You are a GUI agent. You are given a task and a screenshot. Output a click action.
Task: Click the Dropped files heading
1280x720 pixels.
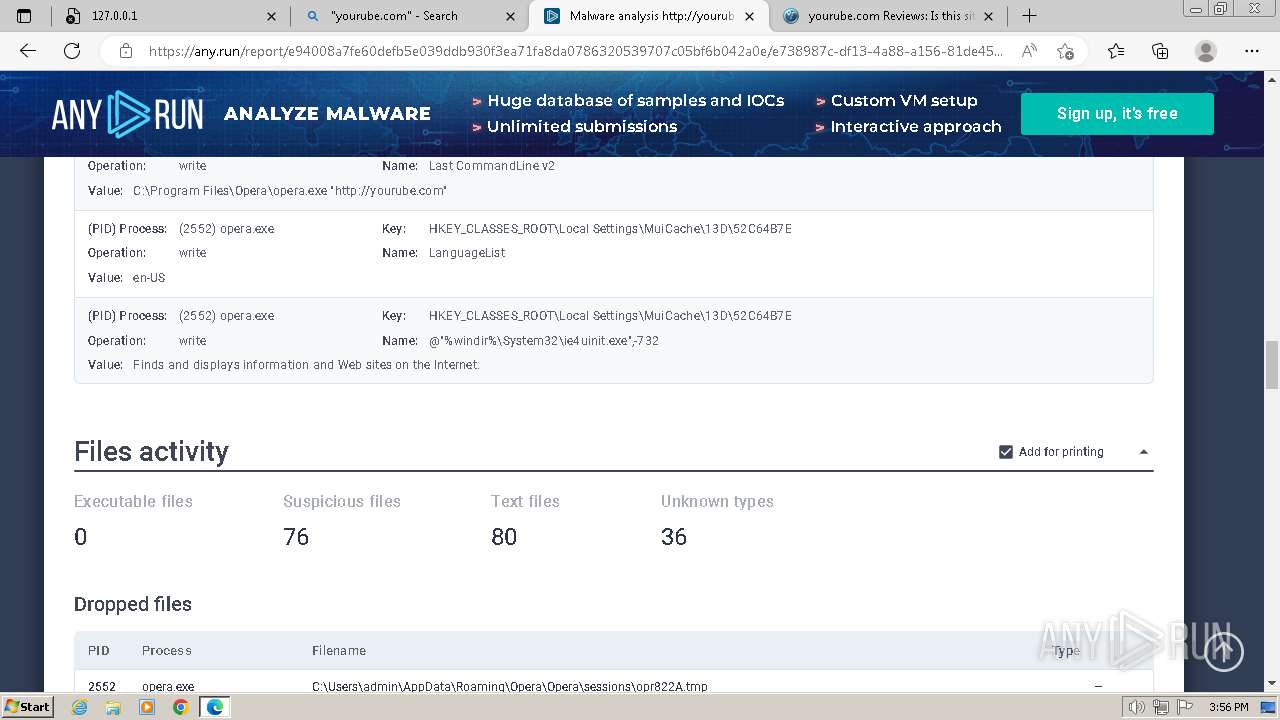133,604
